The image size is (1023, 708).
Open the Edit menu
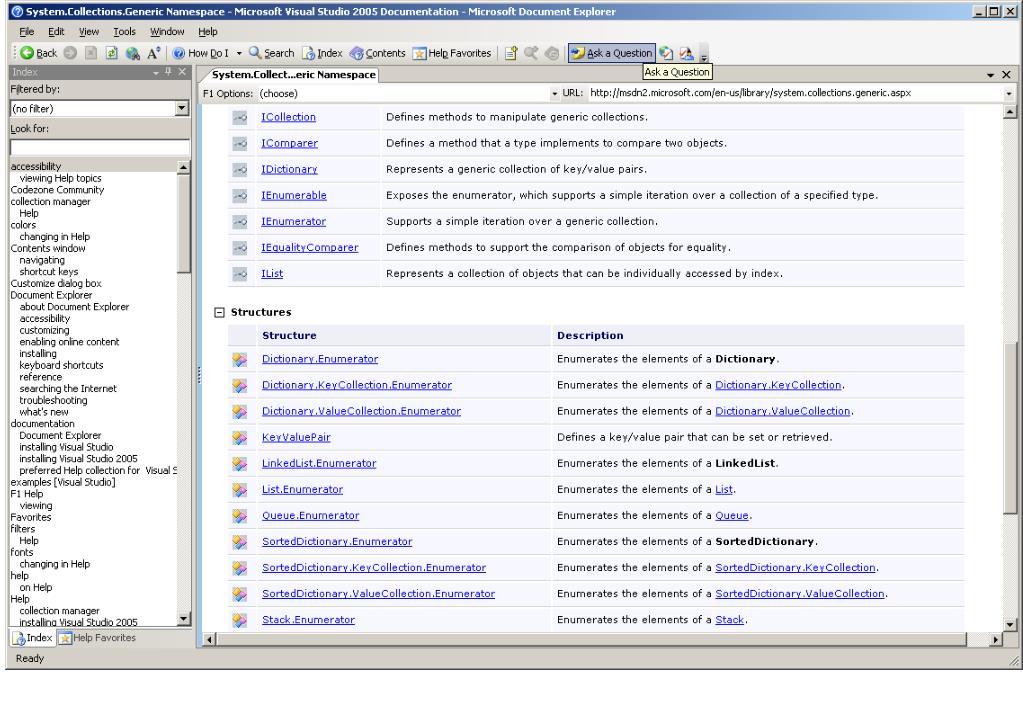point(56,31)
